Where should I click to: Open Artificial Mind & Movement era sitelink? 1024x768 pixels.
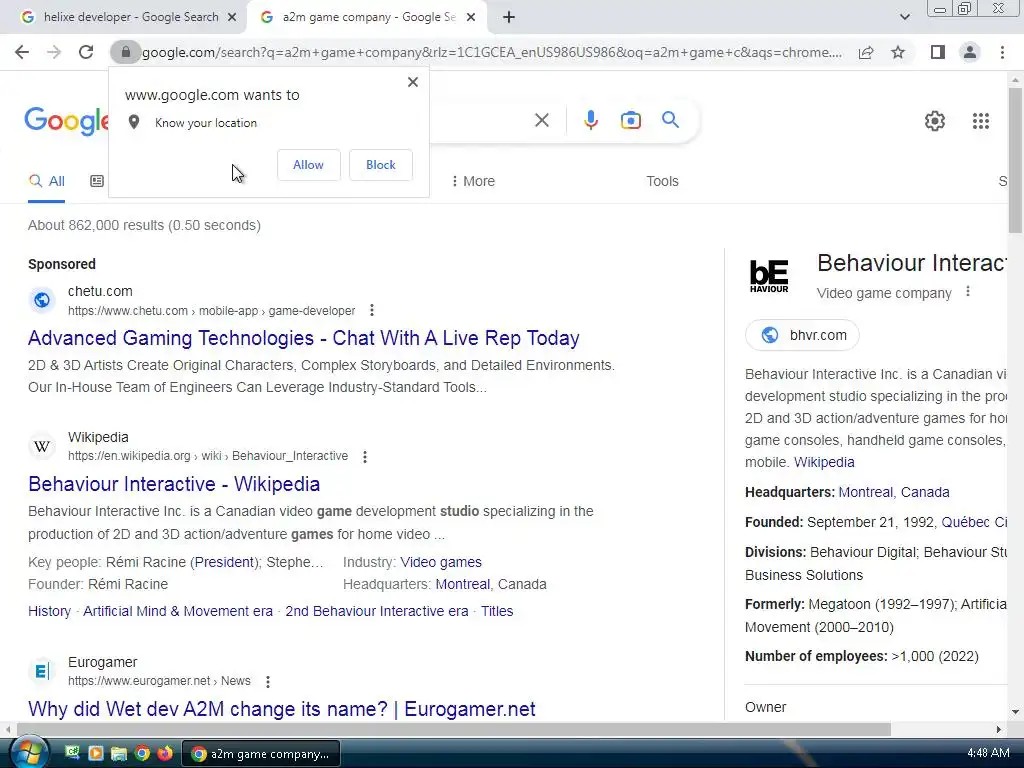[178, 611]
